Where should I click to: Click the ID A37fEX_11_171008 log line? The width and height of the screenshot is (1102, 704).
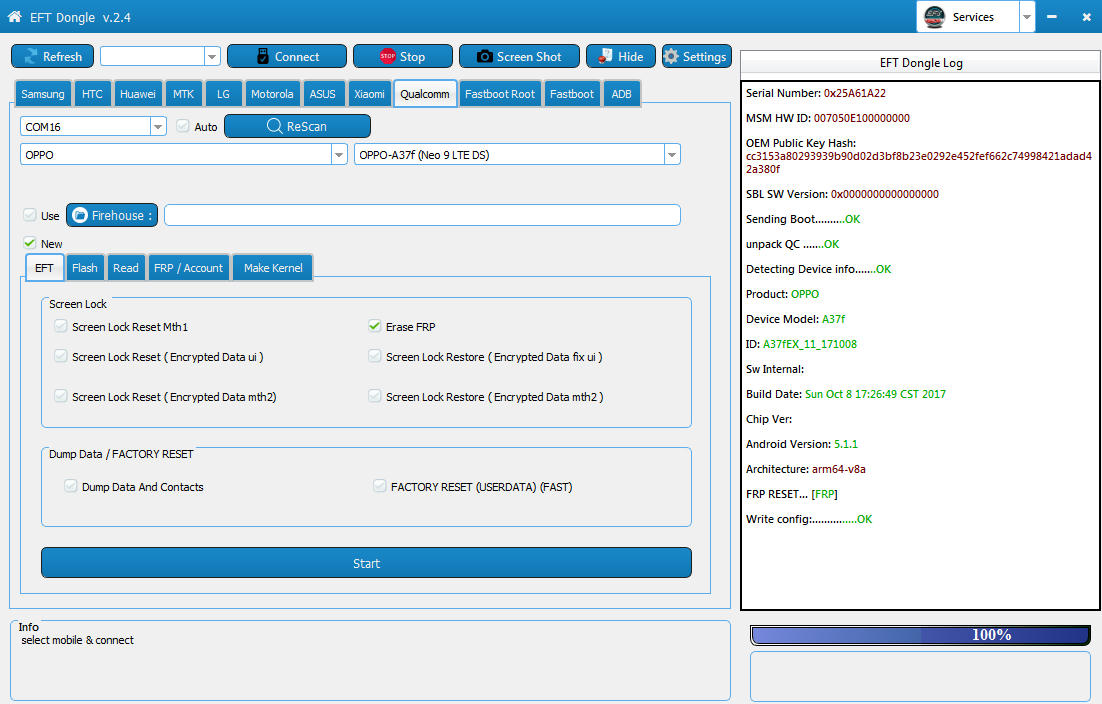click(801, 344)
